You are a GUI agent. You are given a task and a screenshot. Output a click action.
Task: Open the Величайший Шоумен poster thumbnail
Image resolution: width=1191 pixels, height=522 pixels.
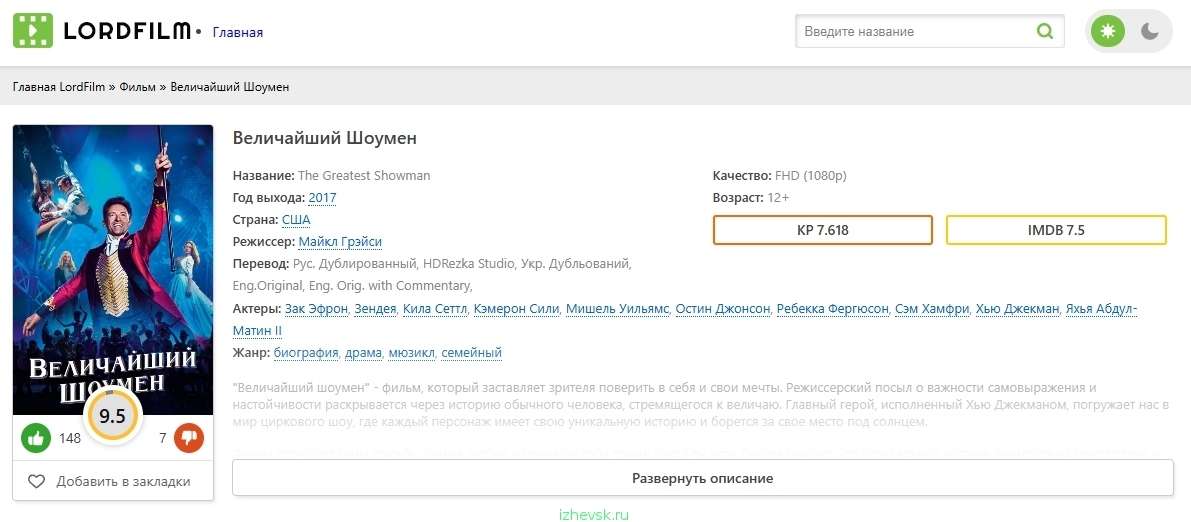(113, 270)
